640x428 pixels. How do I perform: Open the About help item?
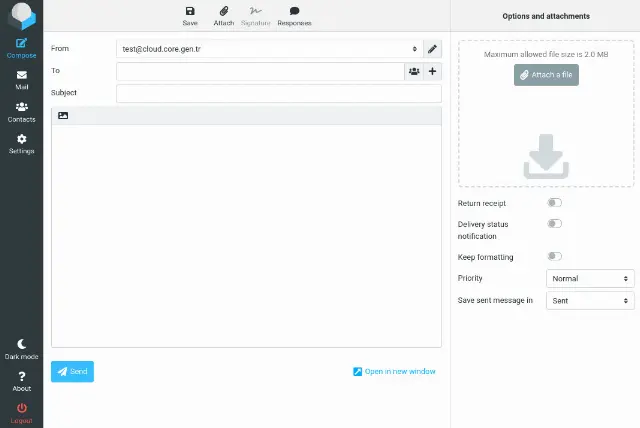(21, 381)
